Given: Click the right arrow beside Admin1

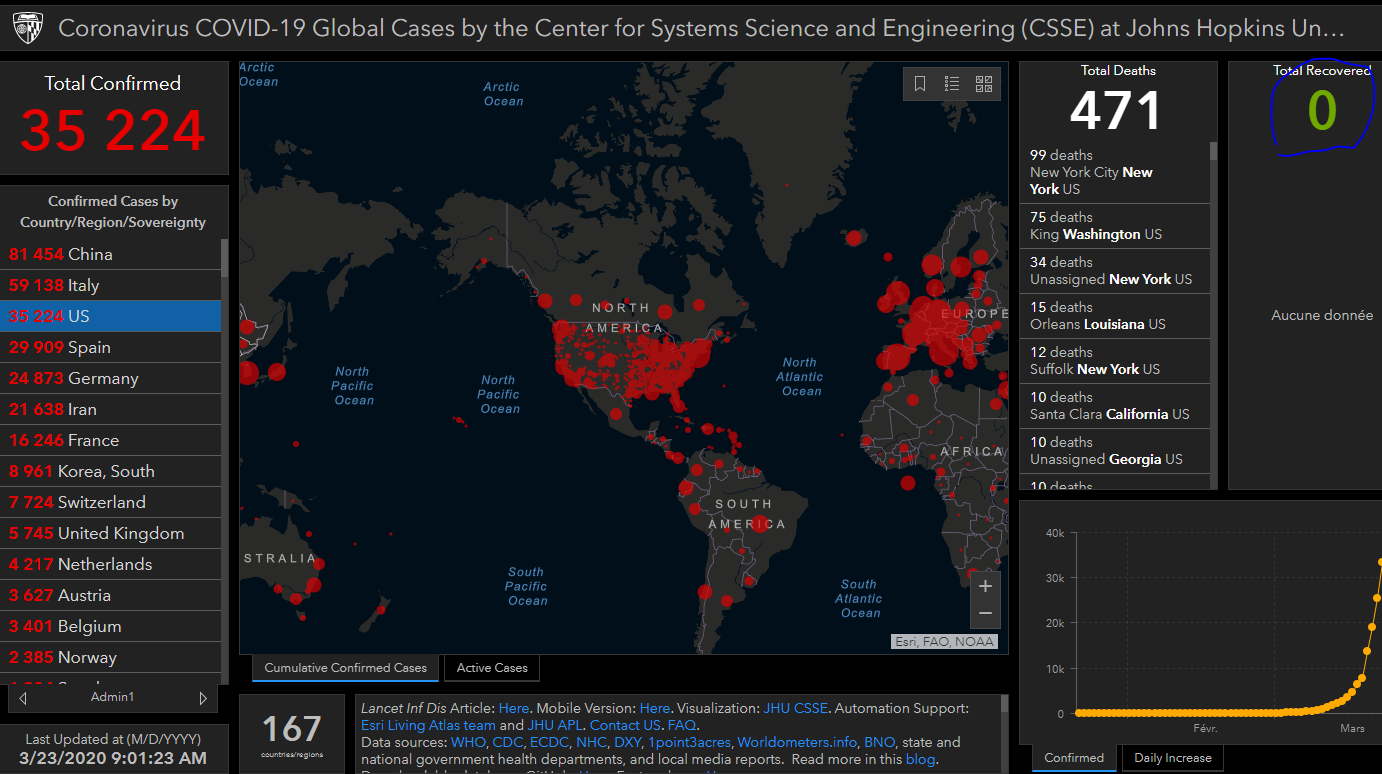Looking at the screenshot, I should [x=203, y=697].
